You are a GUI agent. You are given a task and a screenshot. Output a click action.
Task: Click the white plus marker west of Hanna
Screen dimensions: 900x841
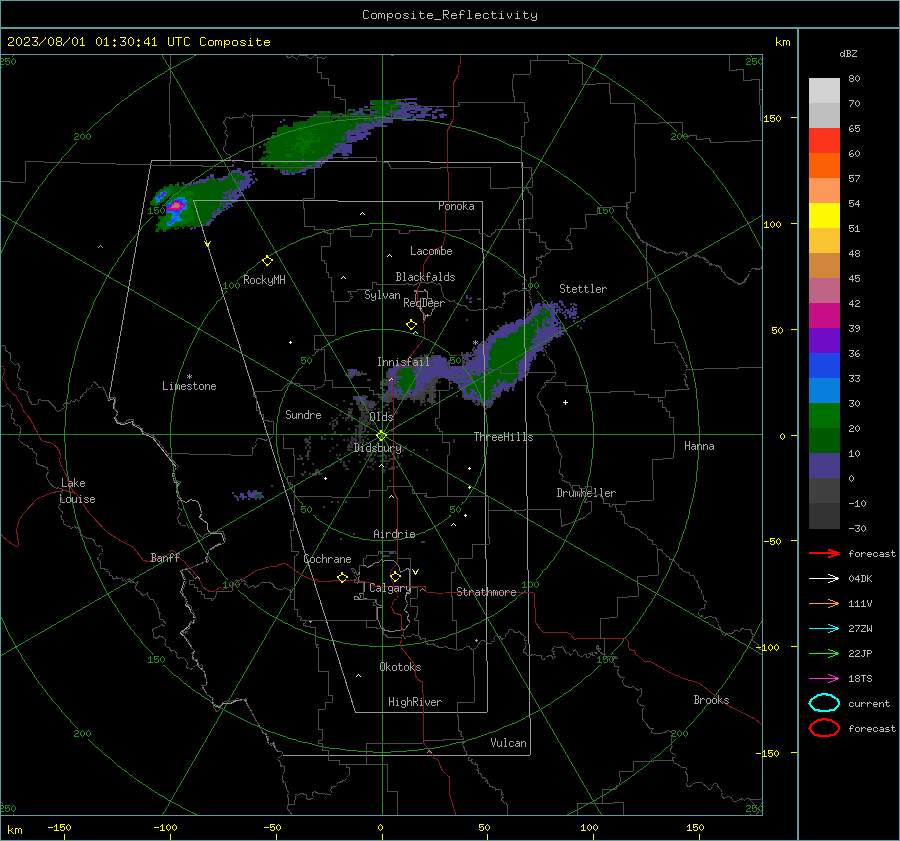coord(565,402)
